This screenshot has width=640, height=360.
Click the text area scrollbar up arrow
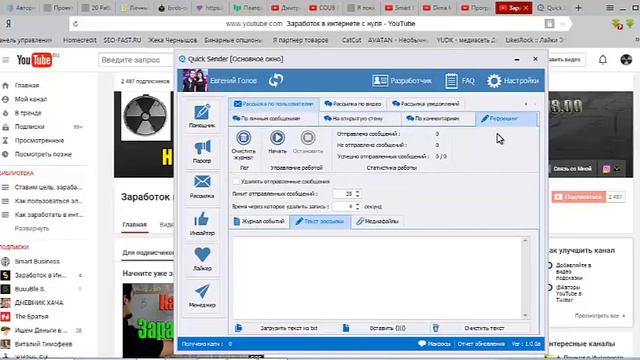tap(525, 240)
